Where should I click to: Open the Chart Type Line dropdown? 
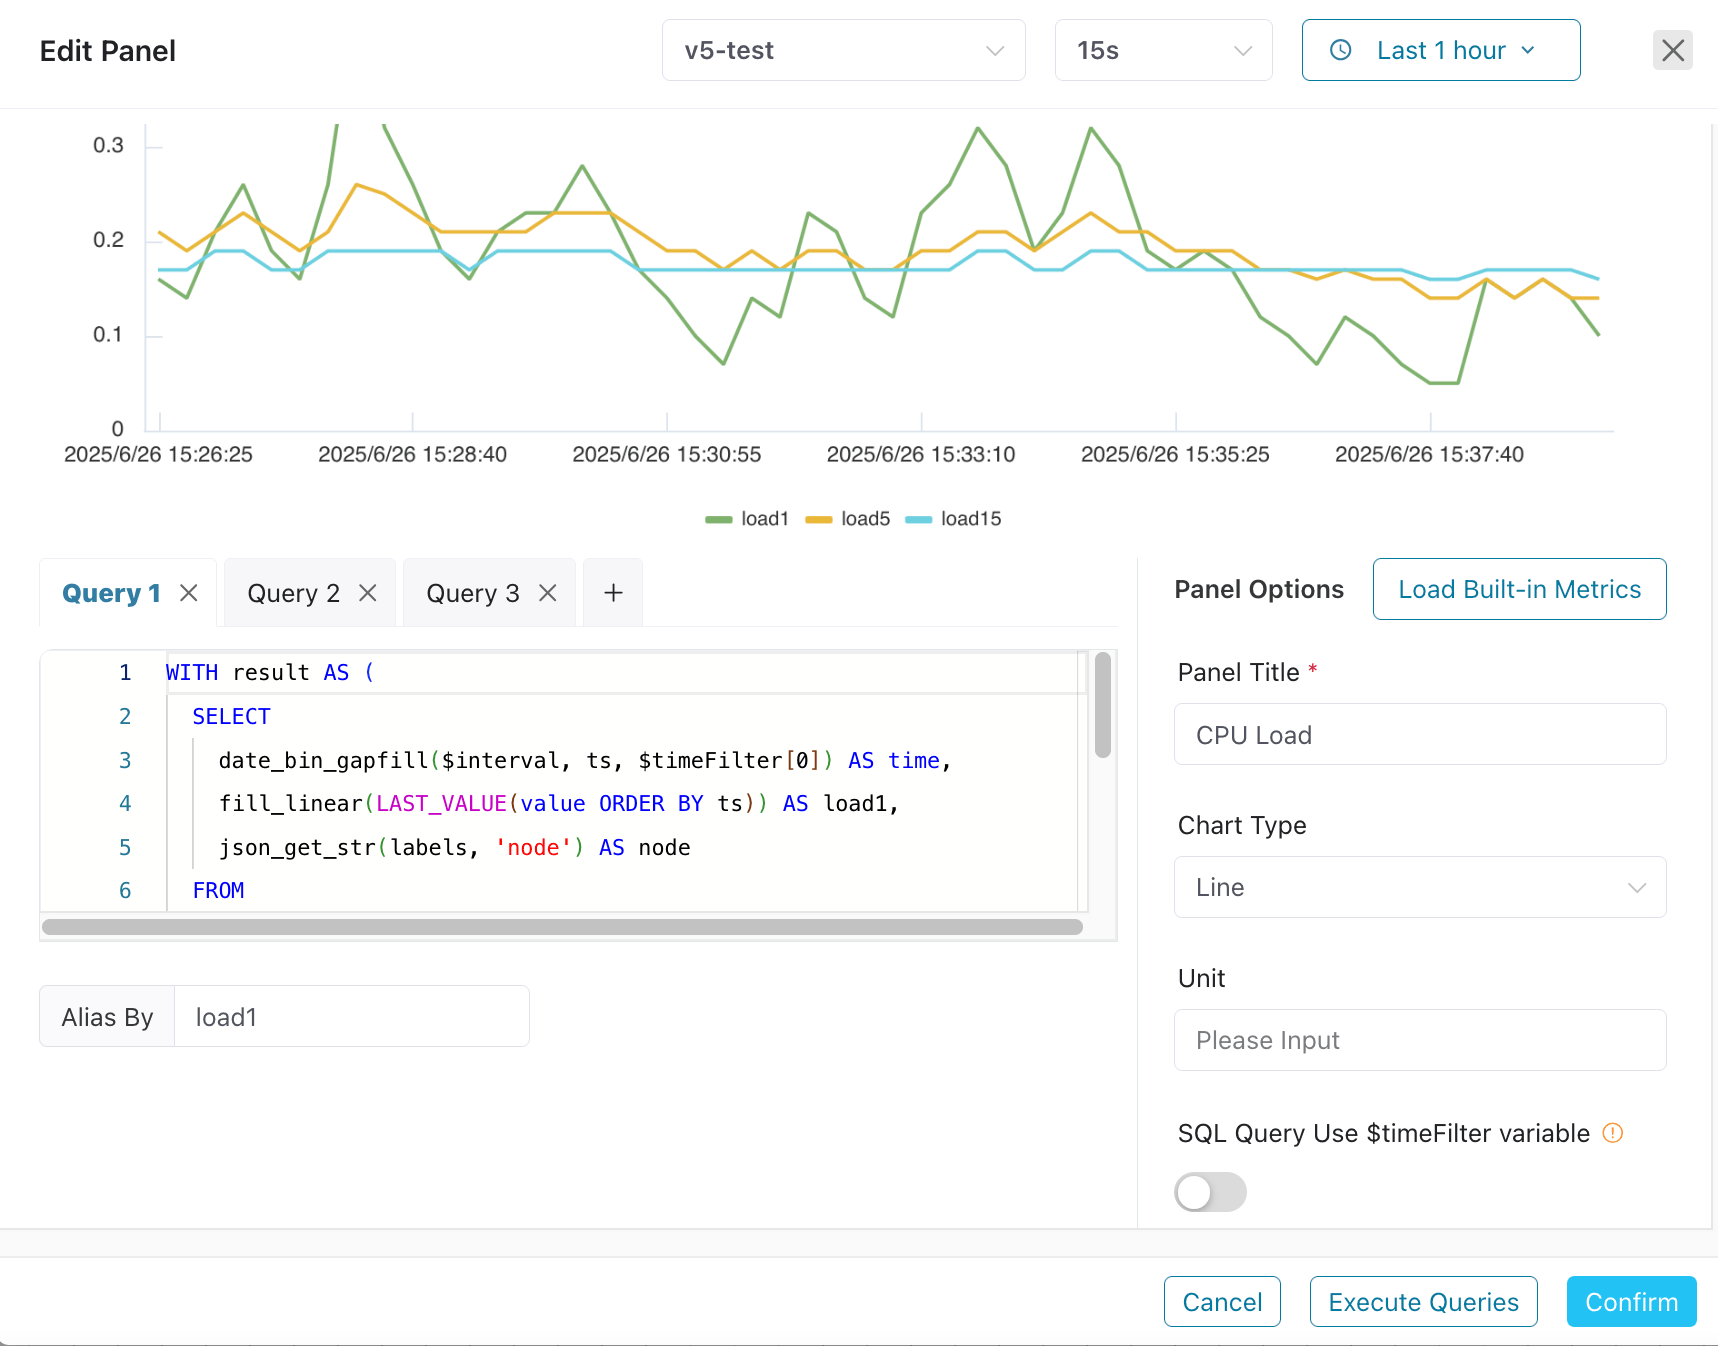pyautogui.click(x=1419, y=887)
